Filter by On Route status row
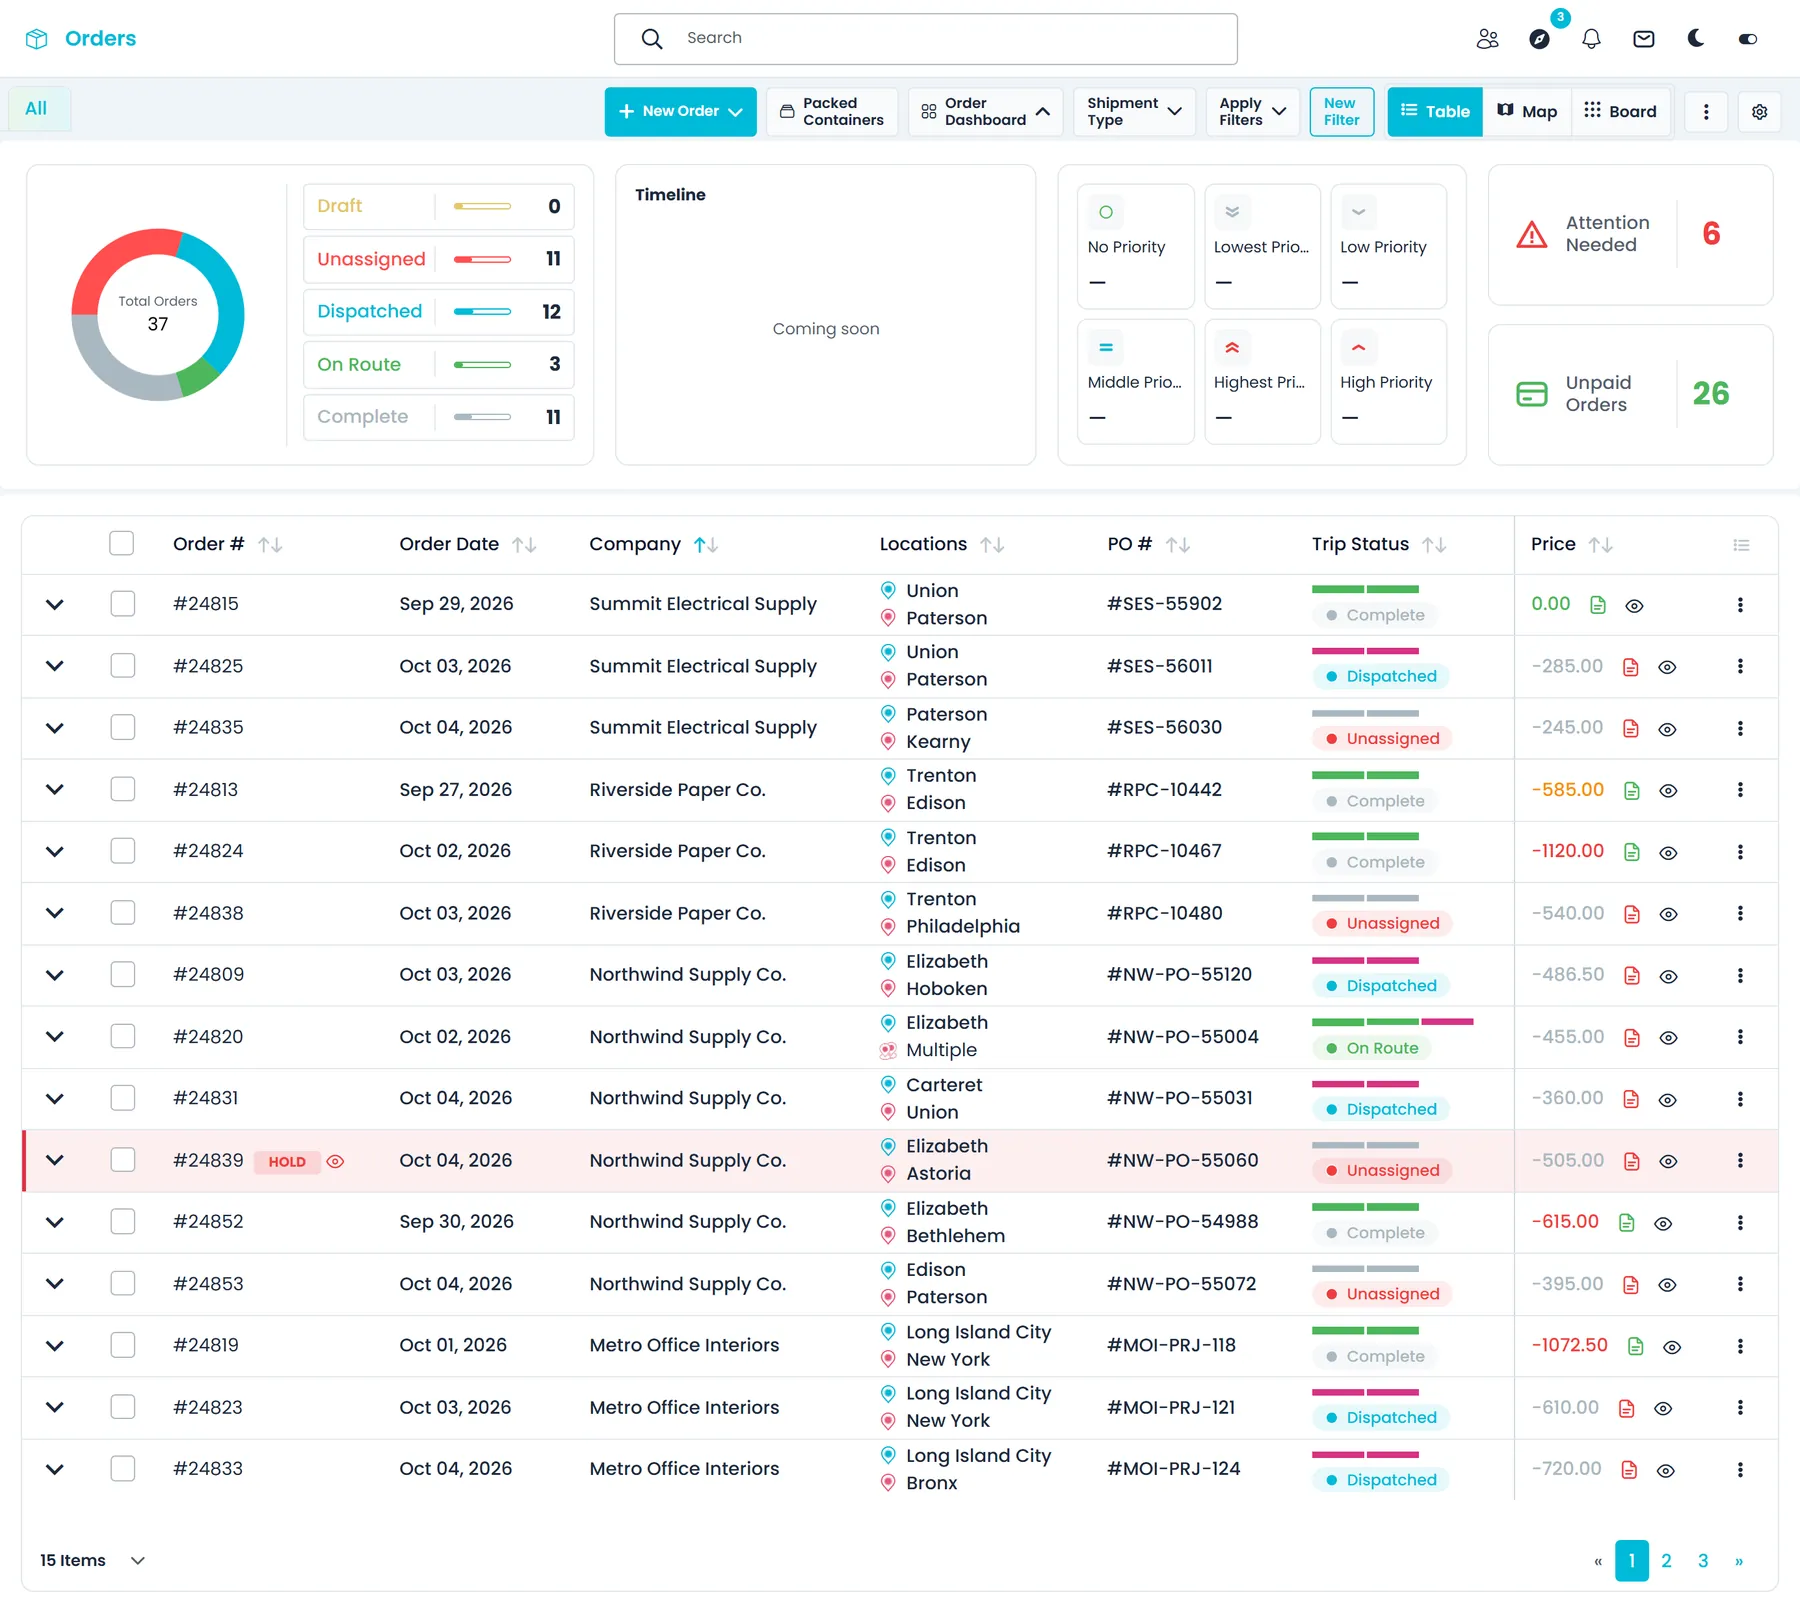The image size is (1800, 1609). [439, 365]
